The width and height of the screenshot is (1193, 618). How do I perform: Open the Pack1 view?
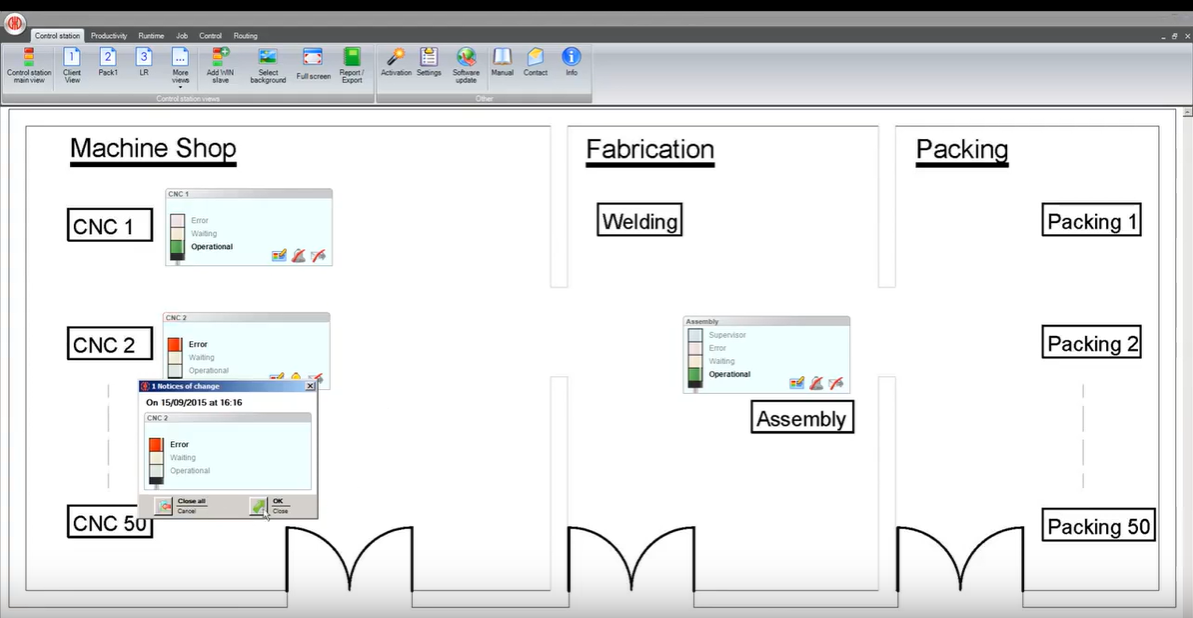coord(108,65)
